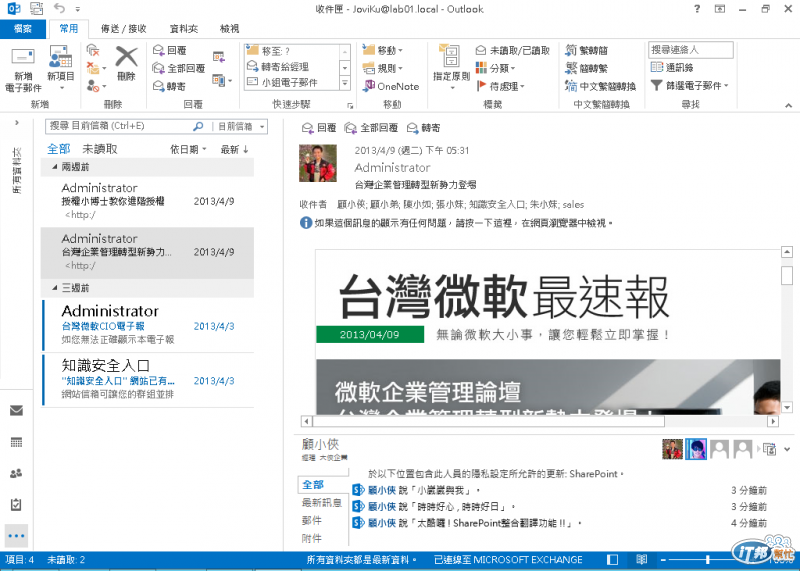800x571 pixels.
Task: Click the reading view icon in status bar
Action: [642, 560]
